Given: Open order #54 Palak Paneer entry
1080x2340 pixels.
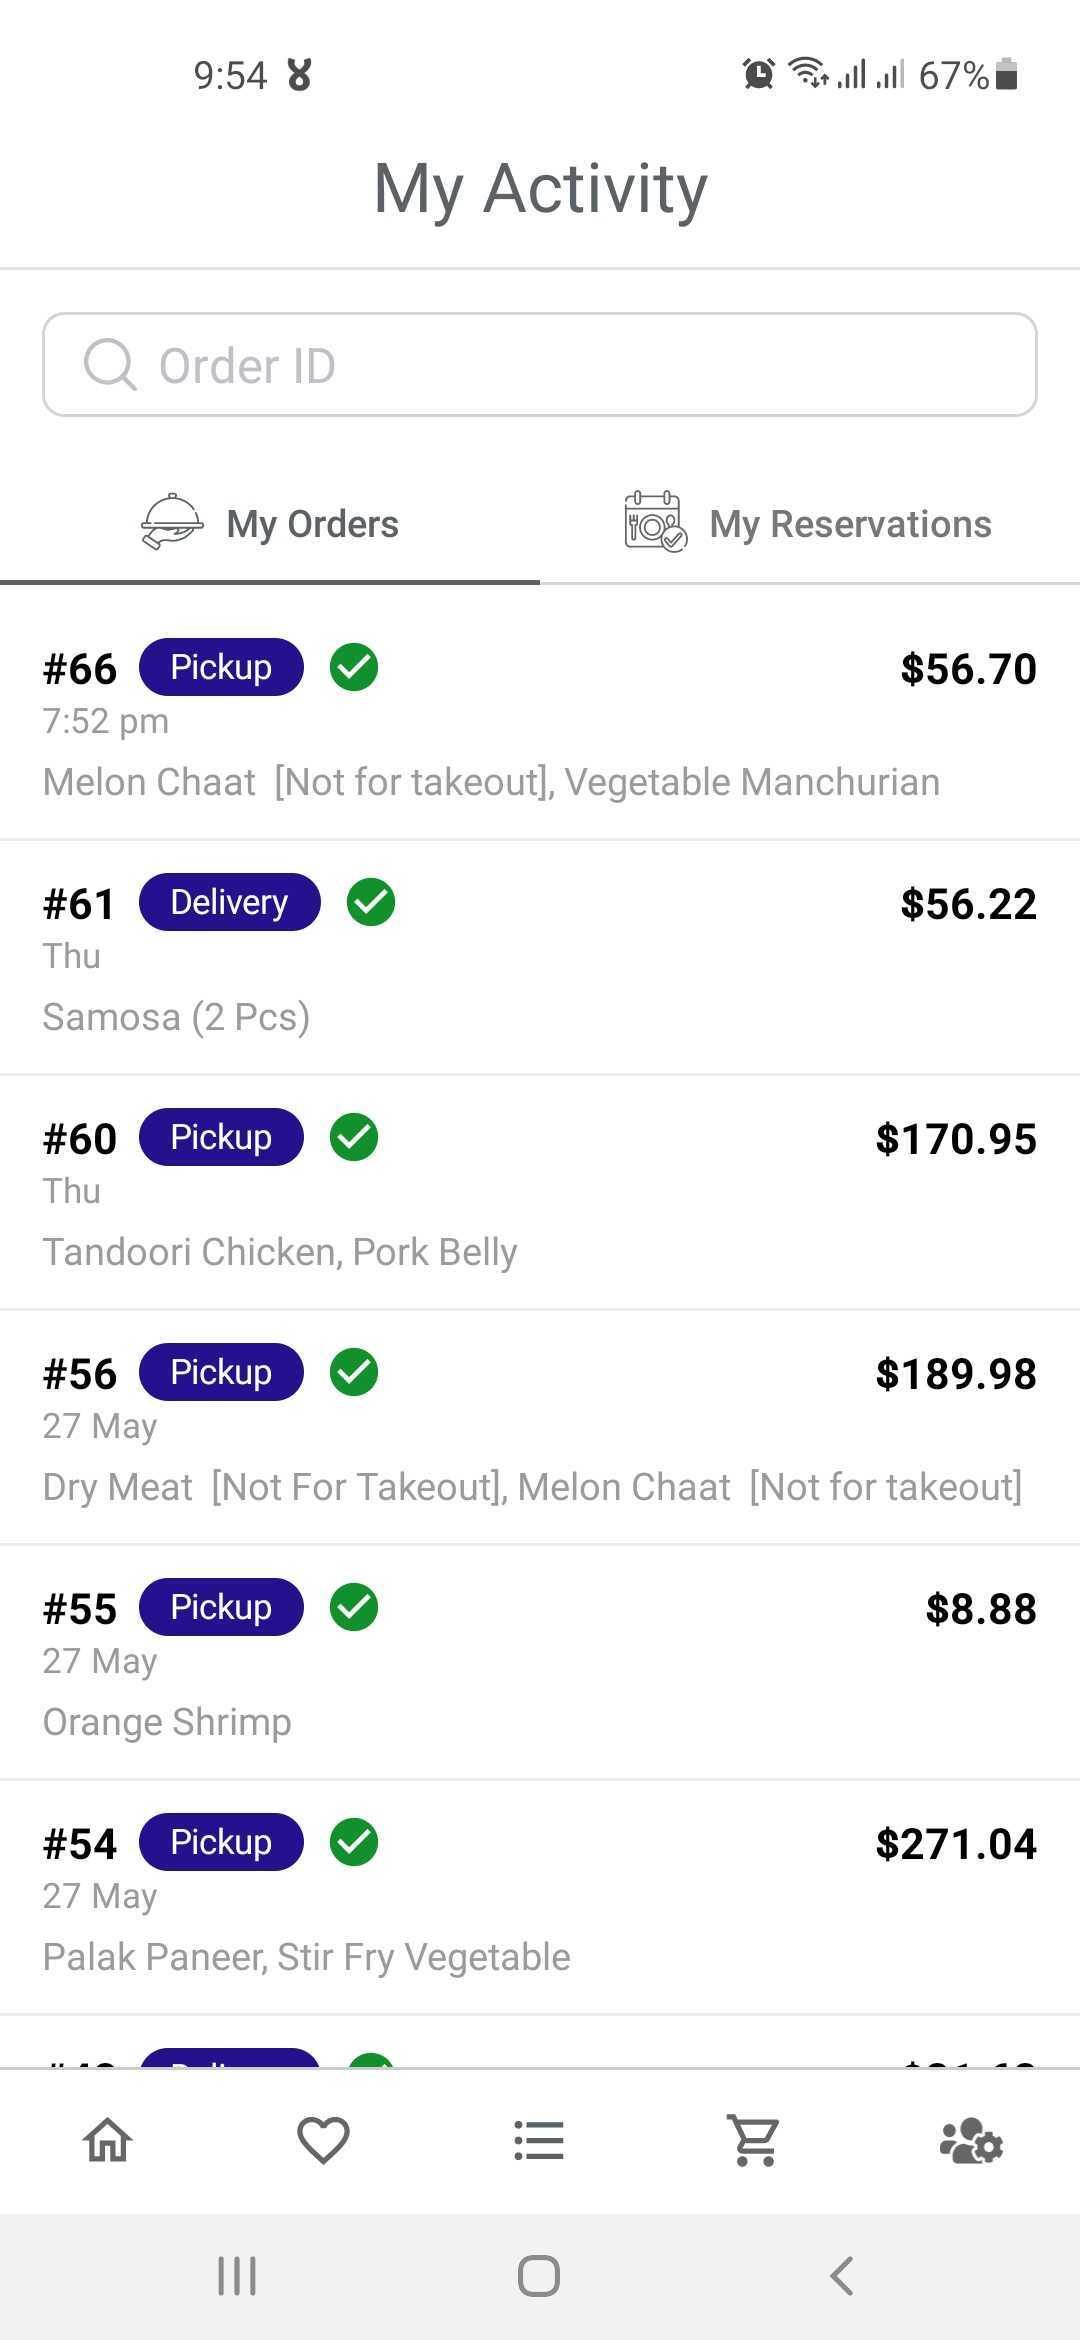Looking at the screenshot, I should (540, 1898).
